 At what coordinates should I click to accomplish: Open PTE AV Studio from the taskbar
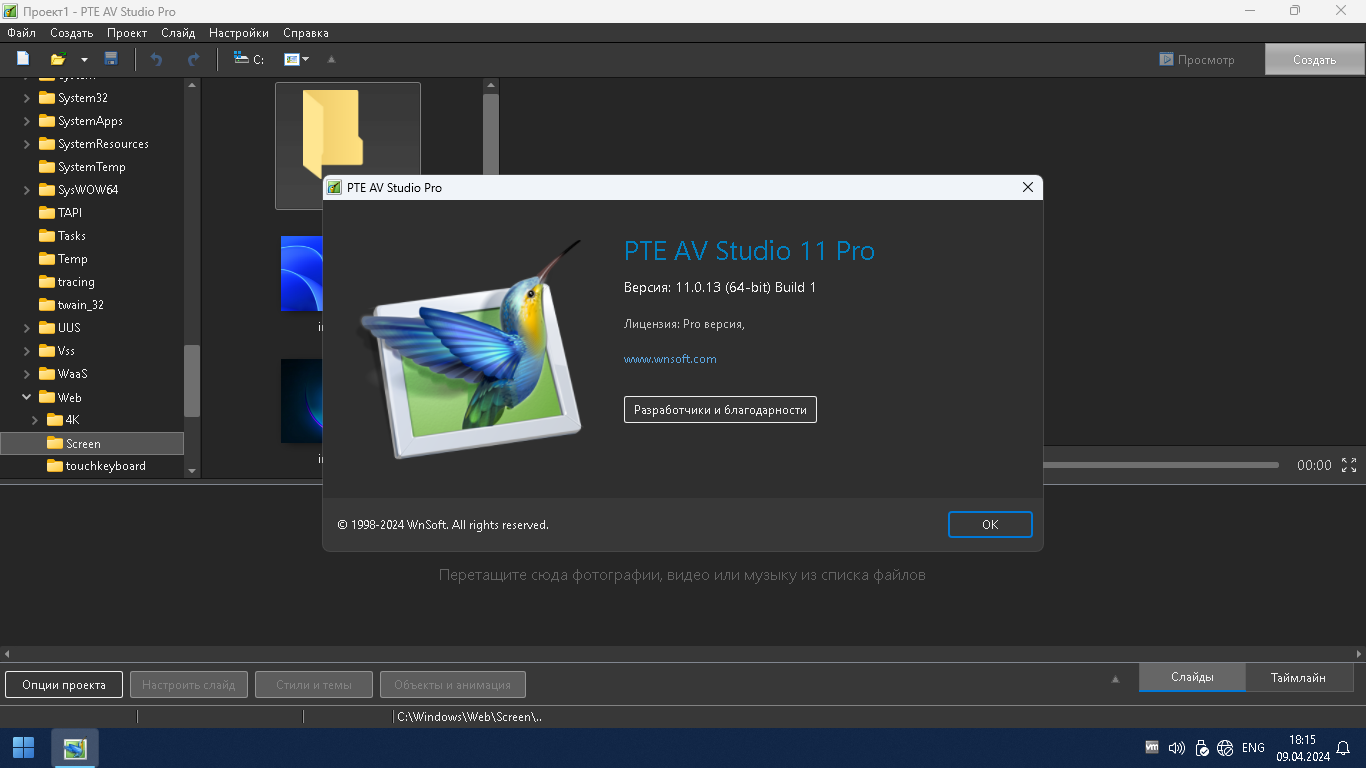click(75, 748)
